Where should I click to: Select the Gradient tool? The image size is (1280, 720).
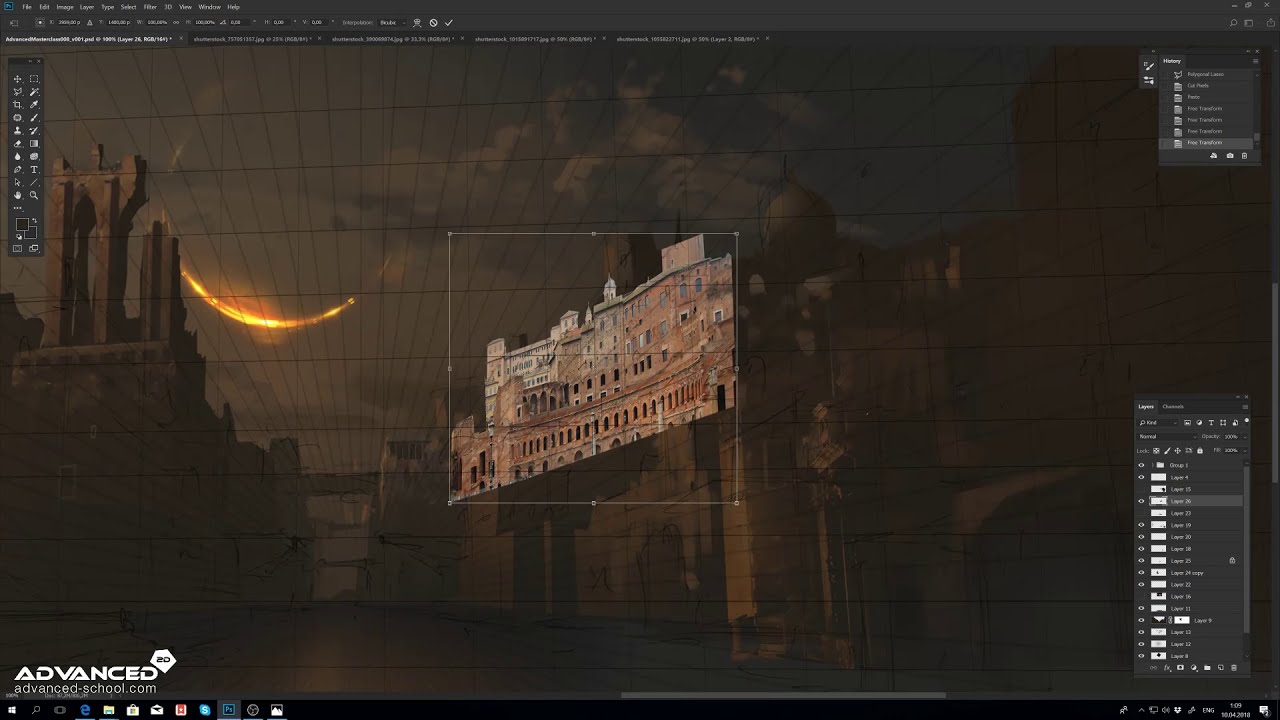34,144
